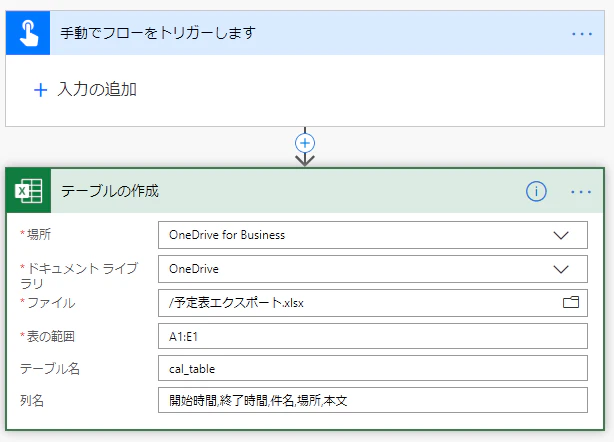The width and height of the screenshot is (614, 442).
Task: Click the 列名 field with column names
Action: (x=373, y=400)
